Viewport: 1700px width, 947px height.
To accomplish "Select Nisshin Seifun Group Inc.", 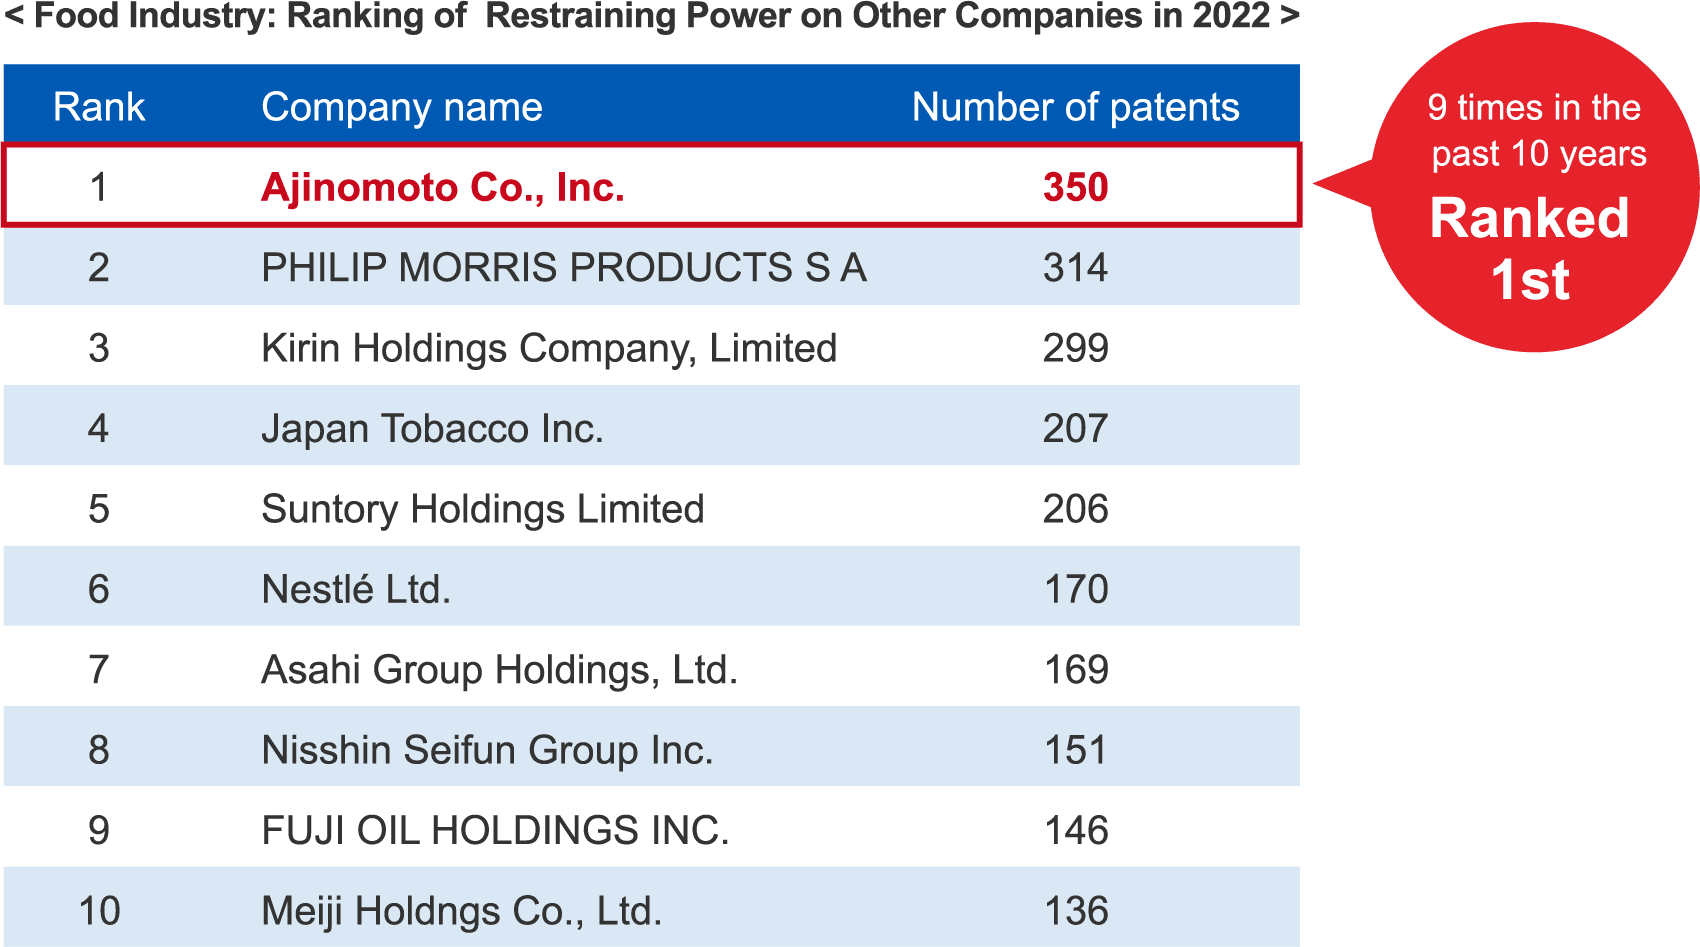I will click(x=487, y=750).
